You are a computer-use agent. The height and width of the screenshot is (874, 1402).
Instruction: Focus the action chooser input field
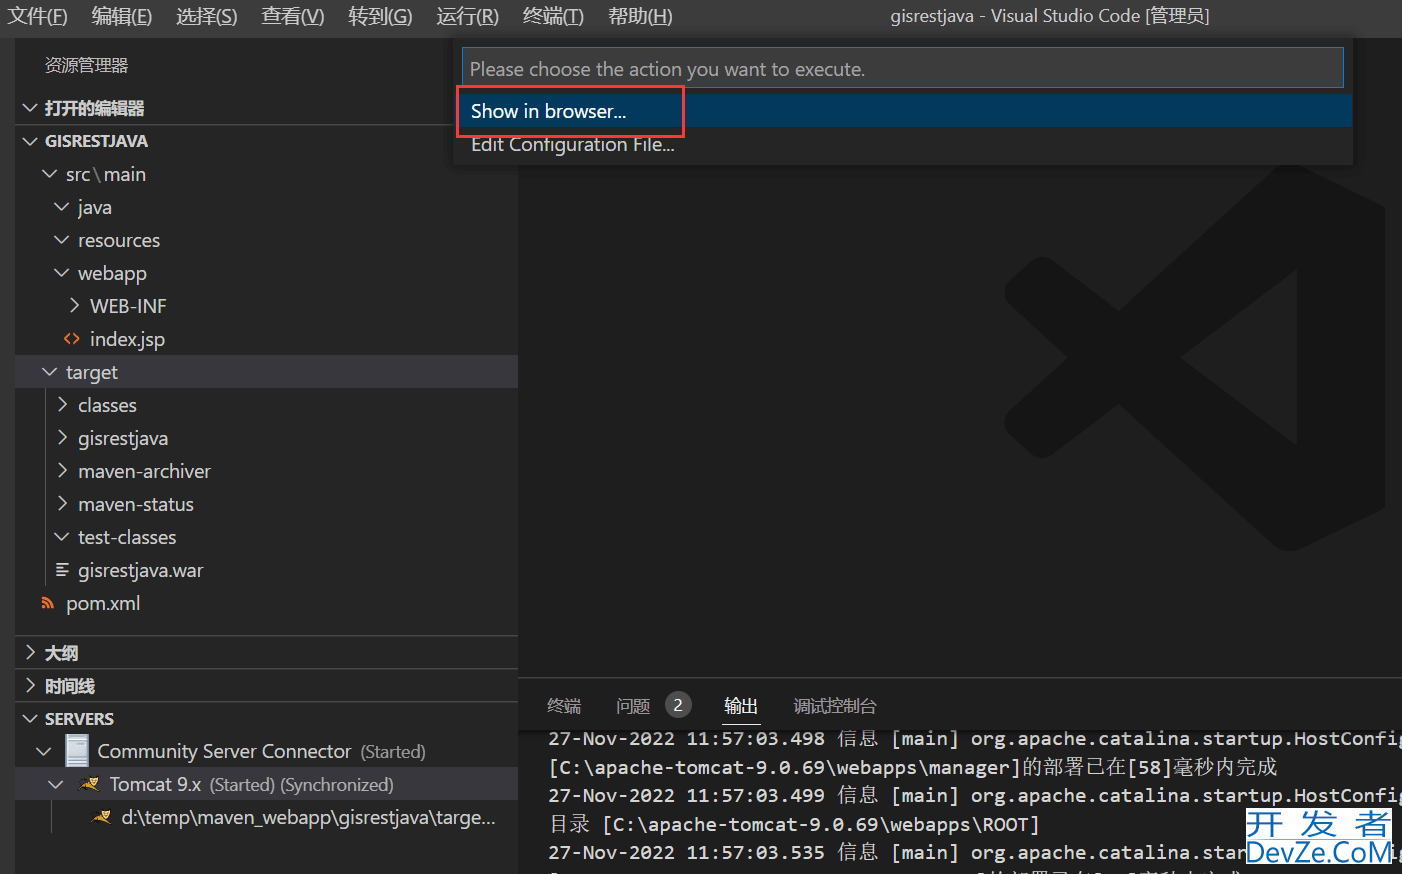(x=903, y=69)
